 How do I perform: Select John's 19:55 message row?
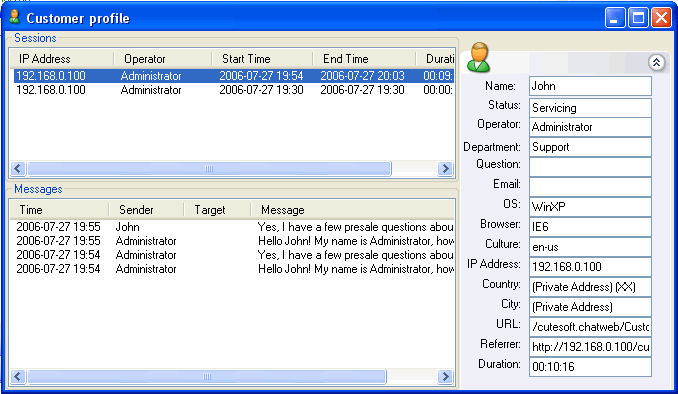point(233,227)
